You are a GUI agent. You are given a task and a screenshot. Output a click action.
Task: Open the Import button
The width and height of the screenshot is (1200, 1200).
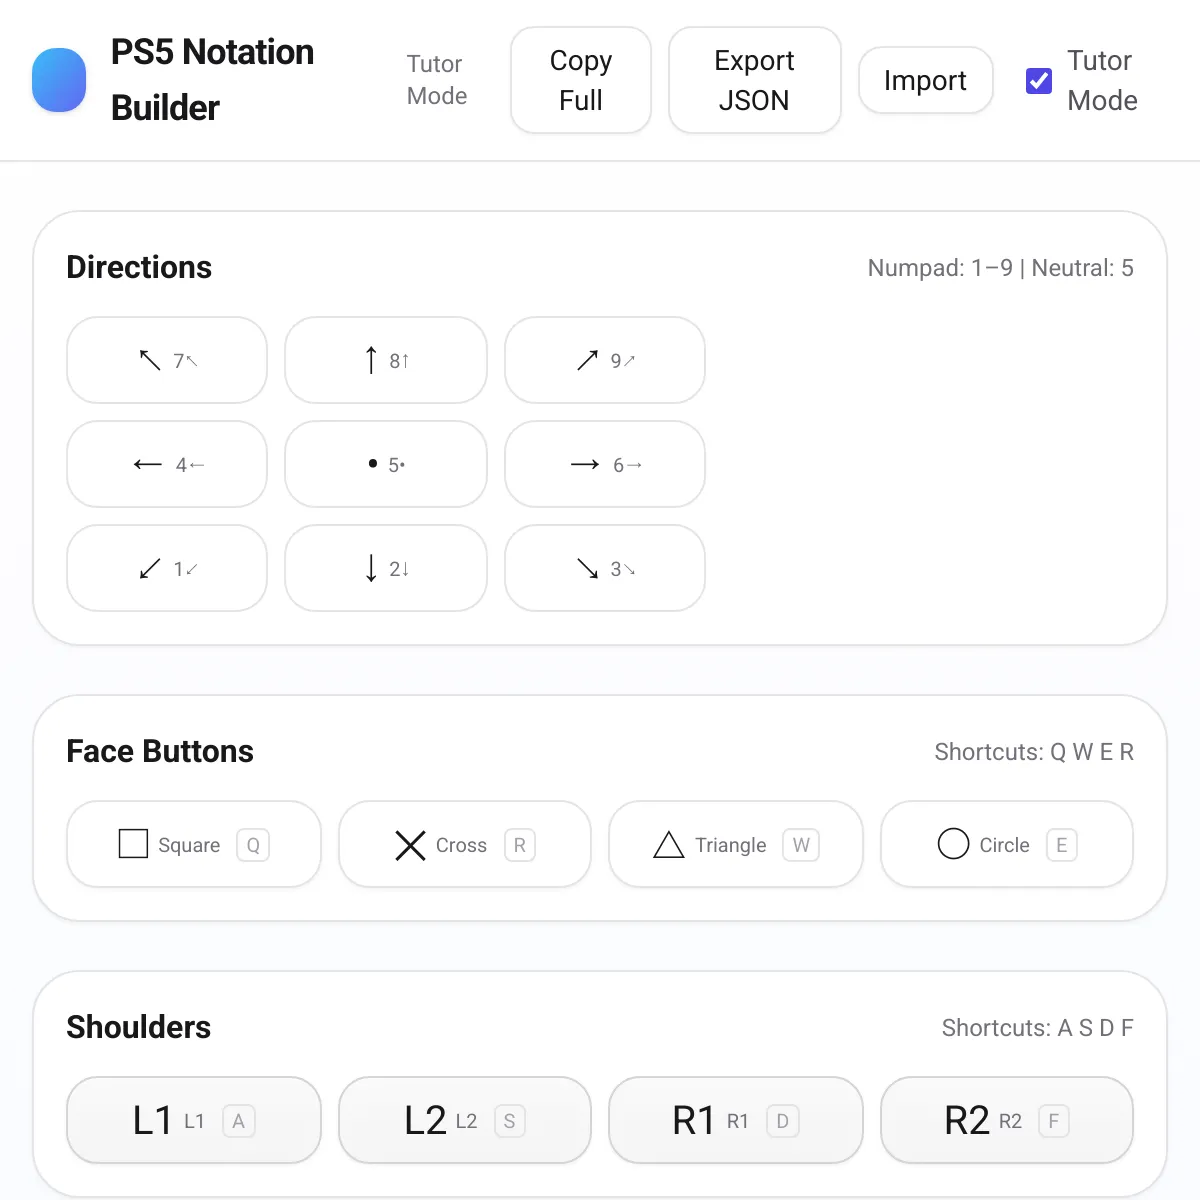tap(926, 80)
